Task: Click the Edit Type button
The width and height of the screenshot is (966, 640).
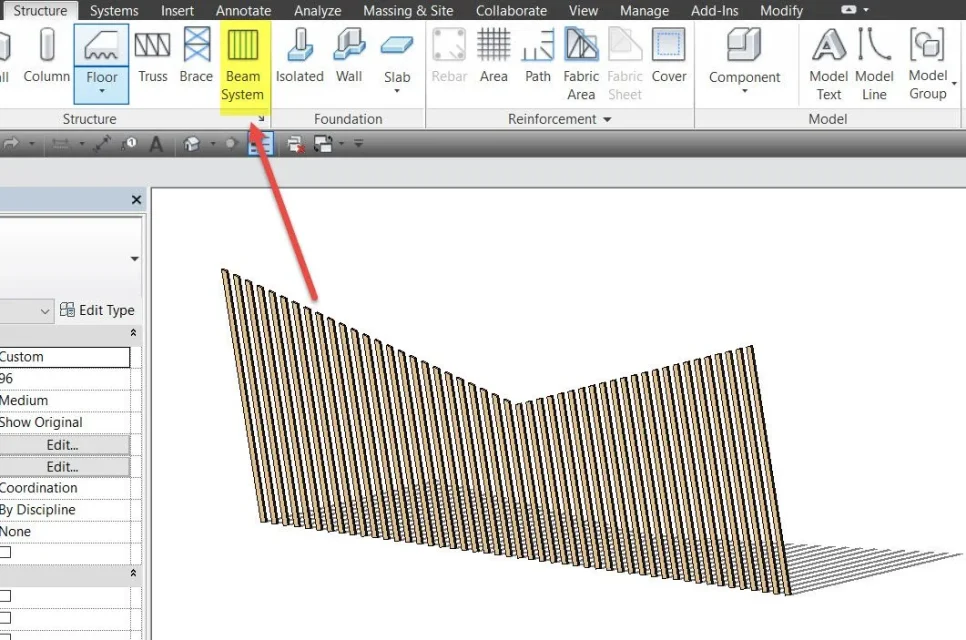Action: 97,310
